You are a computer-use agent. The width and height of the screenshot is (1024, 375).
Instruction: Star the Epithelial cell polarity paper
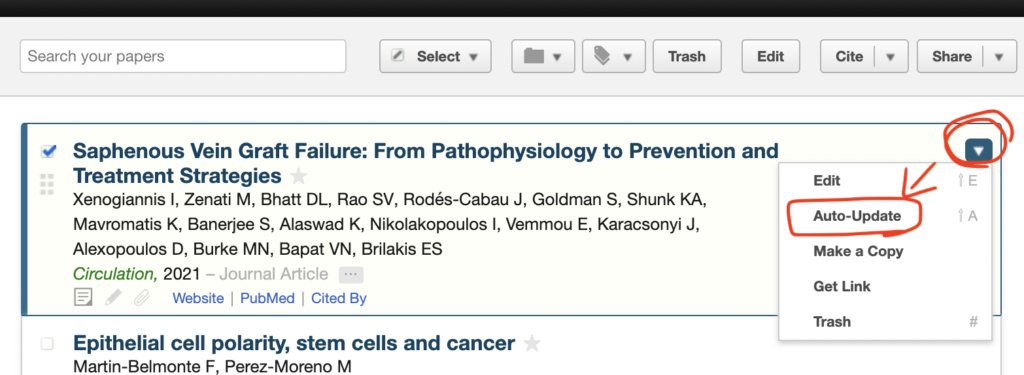532,343
